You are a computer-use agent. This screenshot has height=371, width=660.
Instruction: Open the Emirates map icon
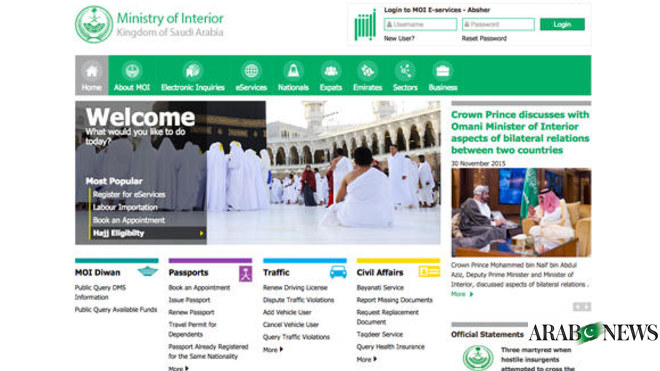(367, 71)
